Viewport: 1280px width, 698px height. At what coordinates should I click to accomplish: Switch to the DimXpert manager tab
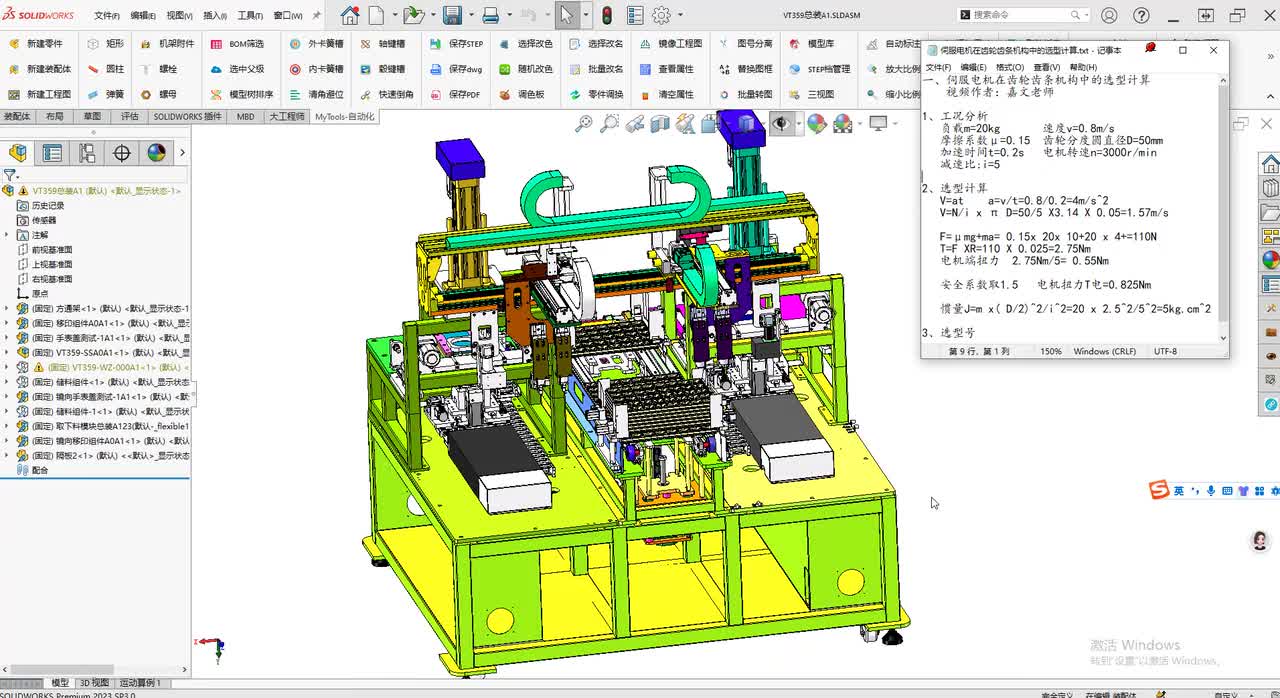122,153
